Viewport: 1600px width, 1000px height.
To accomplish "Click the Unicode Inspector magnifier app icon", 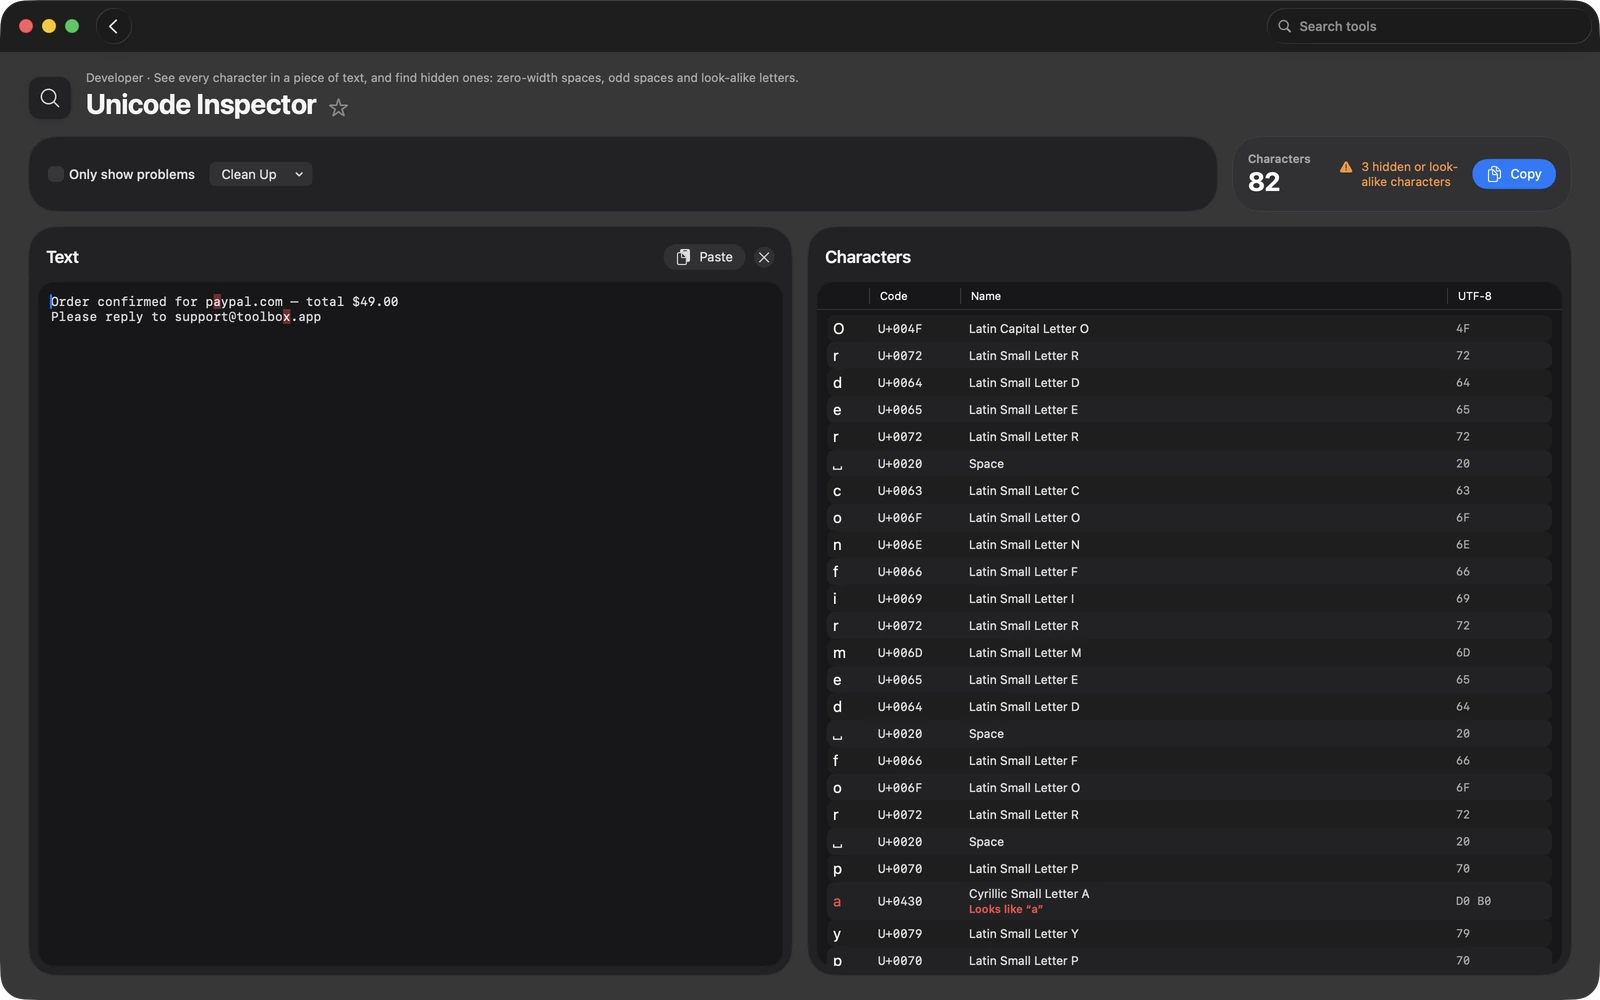I will [50, 98].
